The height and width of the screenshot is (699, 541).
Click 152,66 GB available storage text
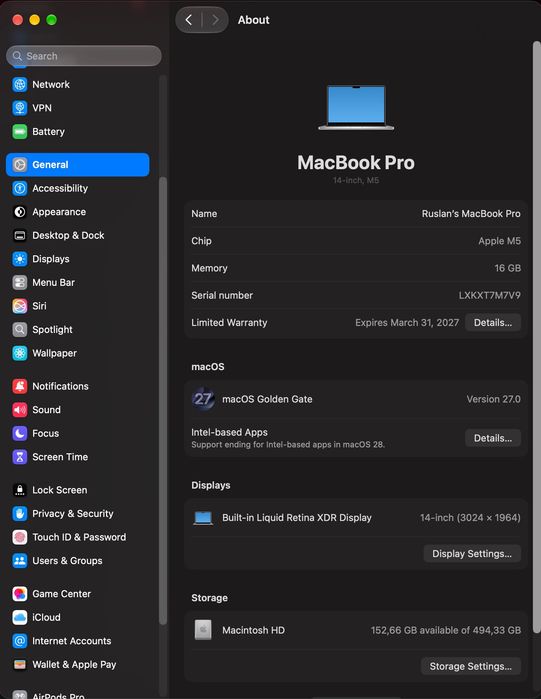click(446, 630)
